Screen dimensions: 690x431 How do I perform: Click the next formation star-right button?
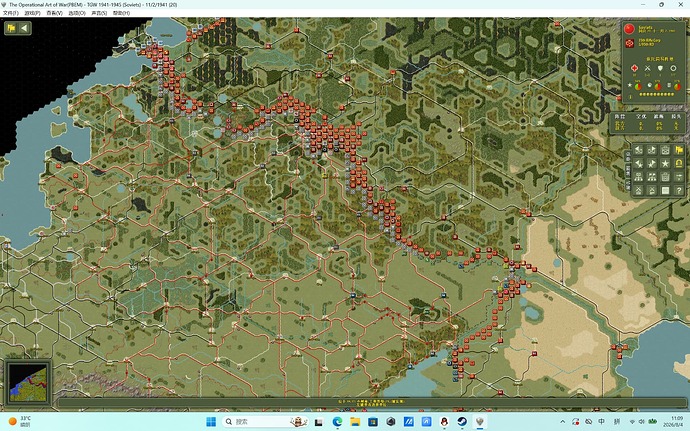652,164
